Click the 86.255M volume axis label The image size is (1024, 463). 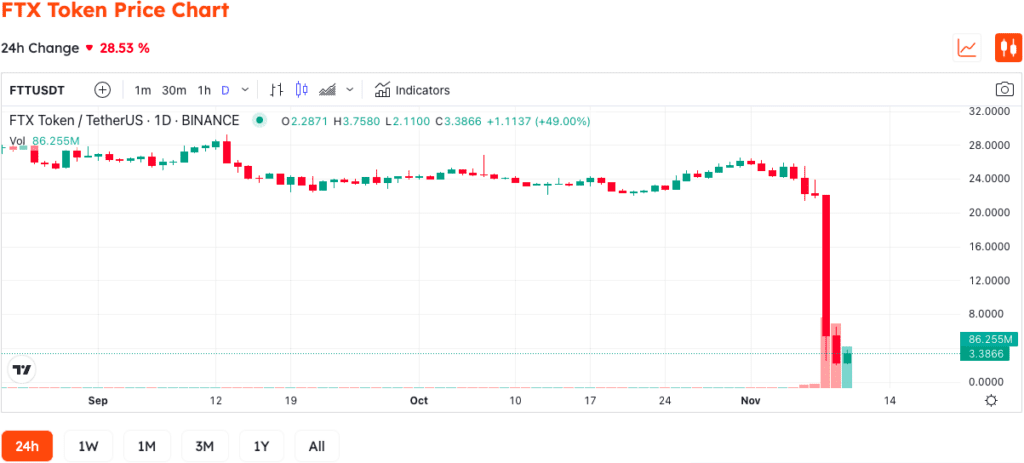(x=989, y=340)
